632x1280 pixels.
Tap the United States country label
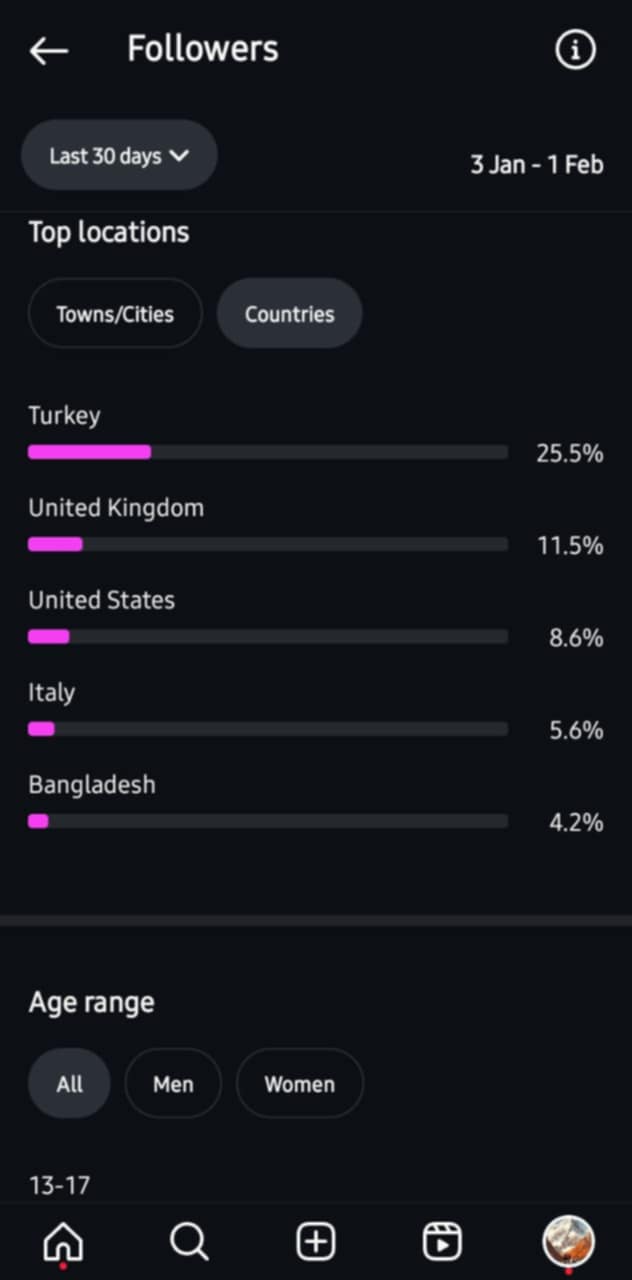(x=101, y=600)
